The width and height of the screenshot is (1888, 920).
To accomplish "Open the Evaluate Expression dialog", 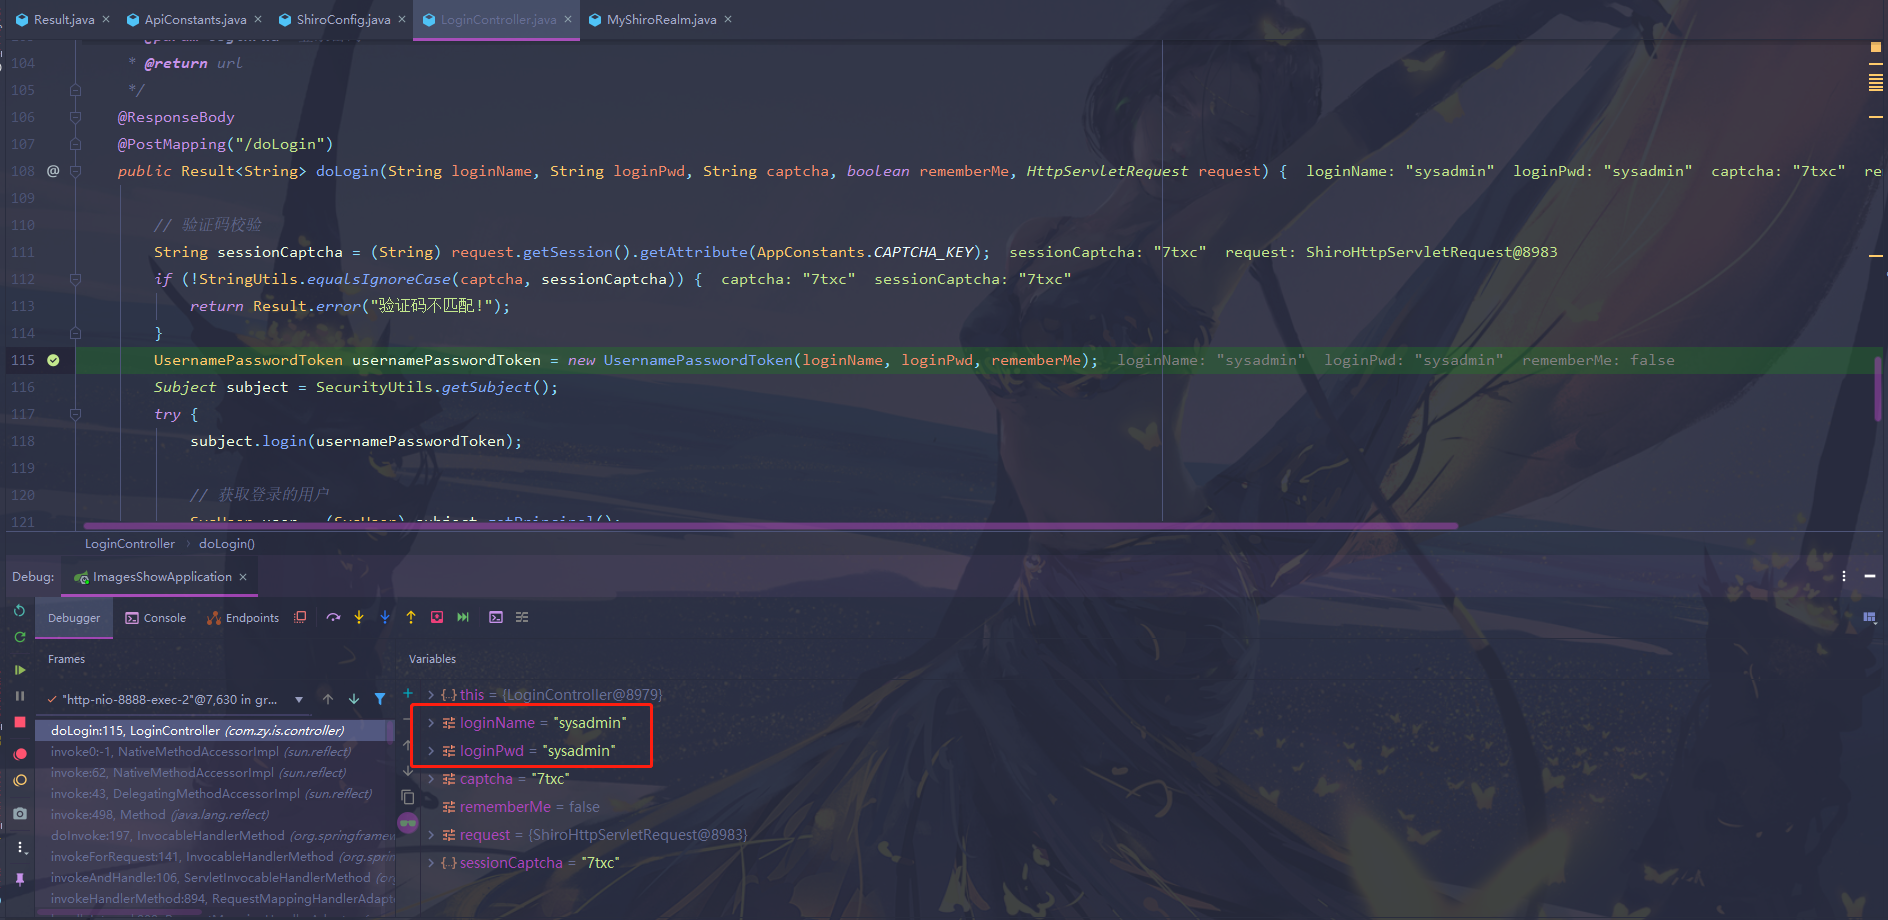I will click(496, 618).
